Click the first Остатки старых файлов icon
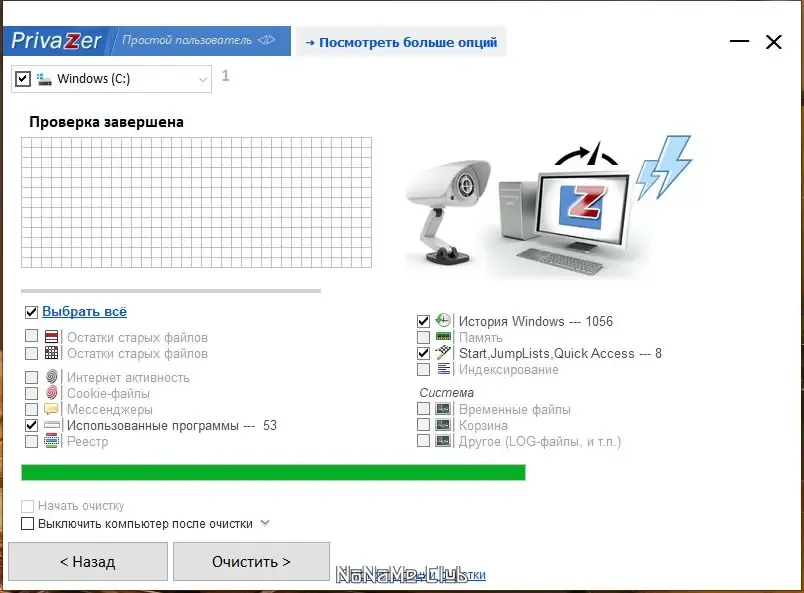 pyautogui.click(x=51, y=337)
